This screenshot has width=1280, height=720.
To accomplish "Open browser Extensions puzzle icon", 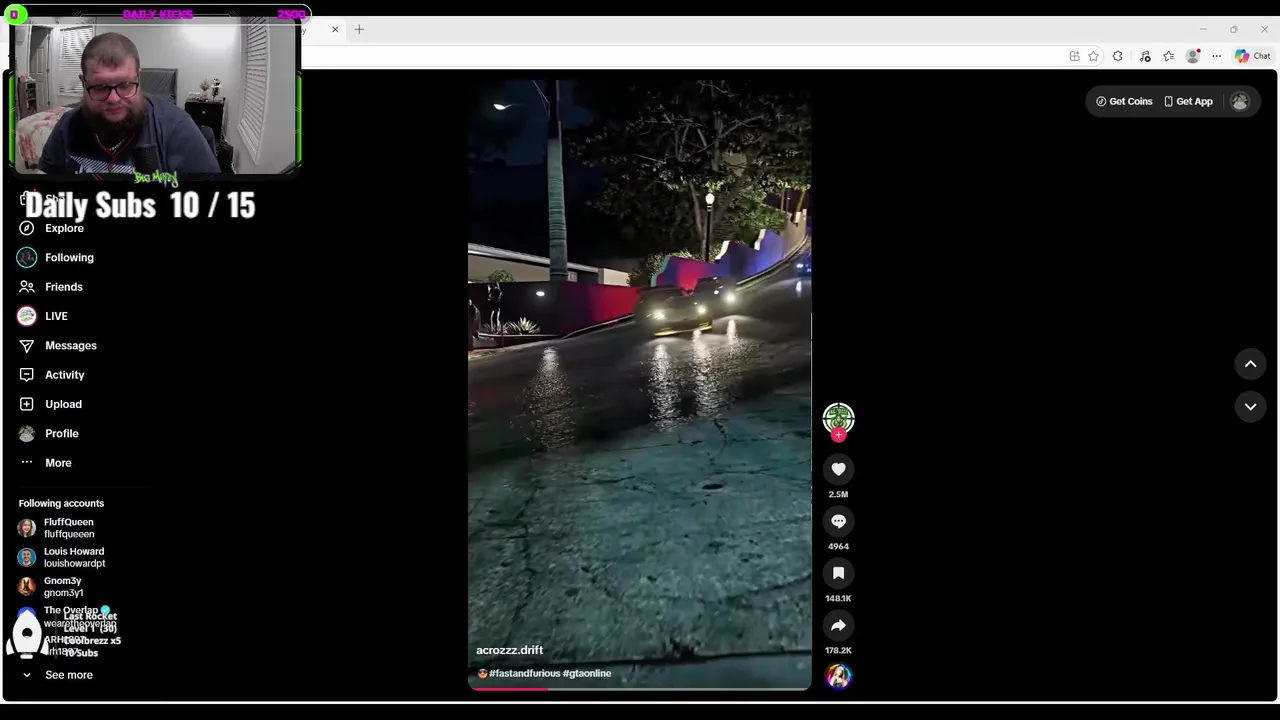I will click(1117, 56).
